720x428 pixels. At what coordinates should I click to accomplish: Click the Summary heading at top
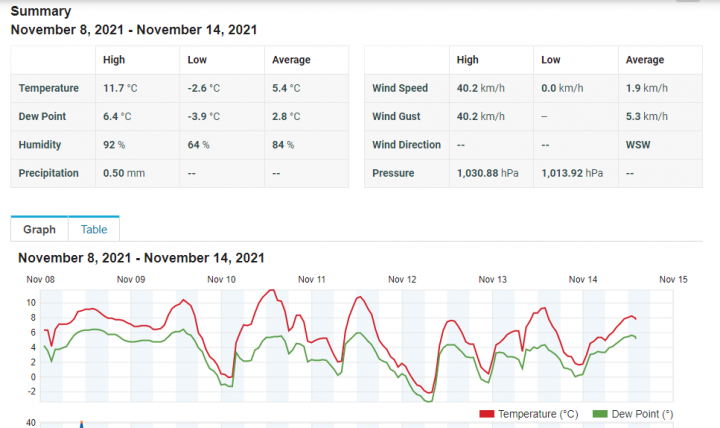point(41,12)
